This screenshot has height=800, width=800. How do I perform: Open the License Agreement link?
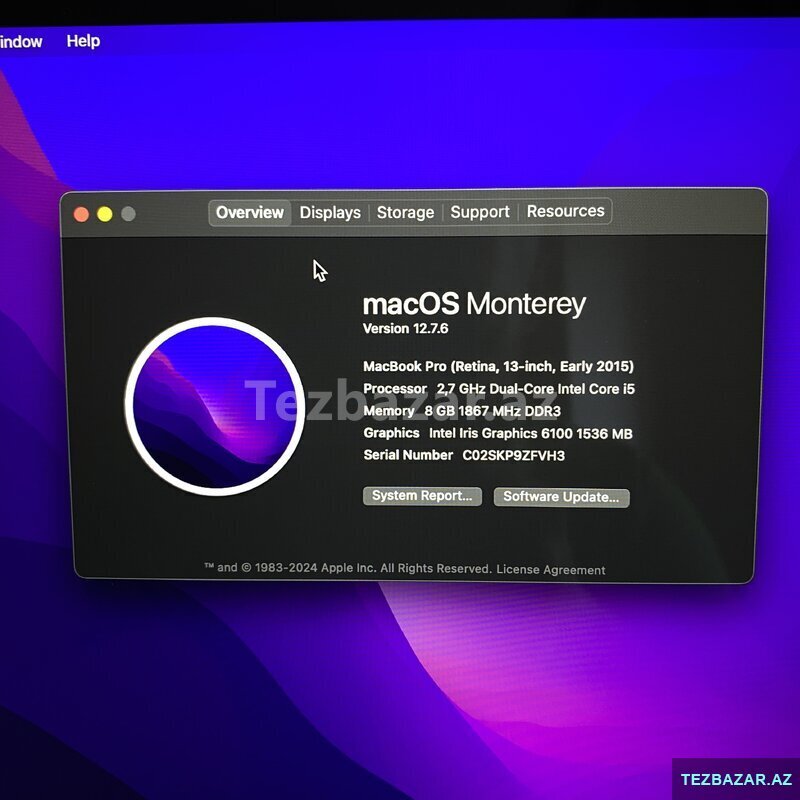tap(551, 570)
